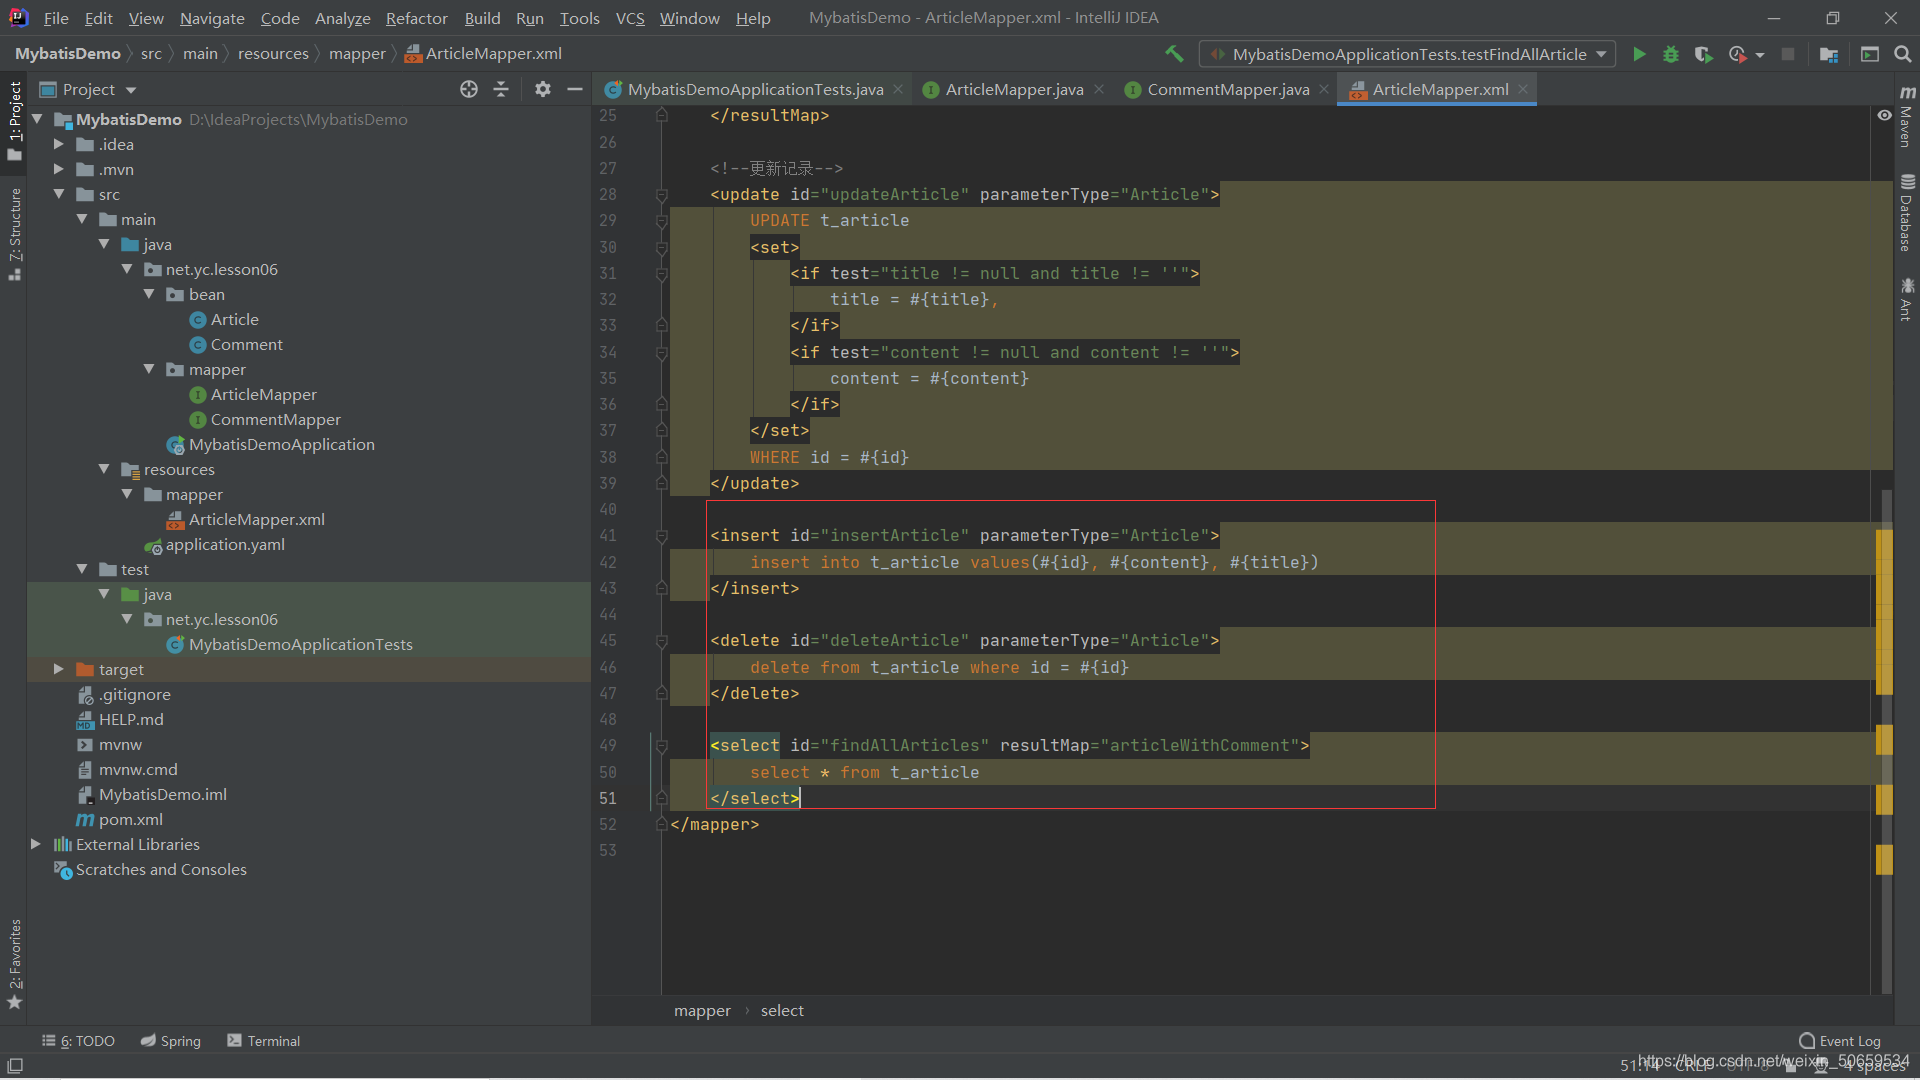1920x1080 pixels.
Task: Close the CommentMapper.java tab
Action: point(1324,89)
